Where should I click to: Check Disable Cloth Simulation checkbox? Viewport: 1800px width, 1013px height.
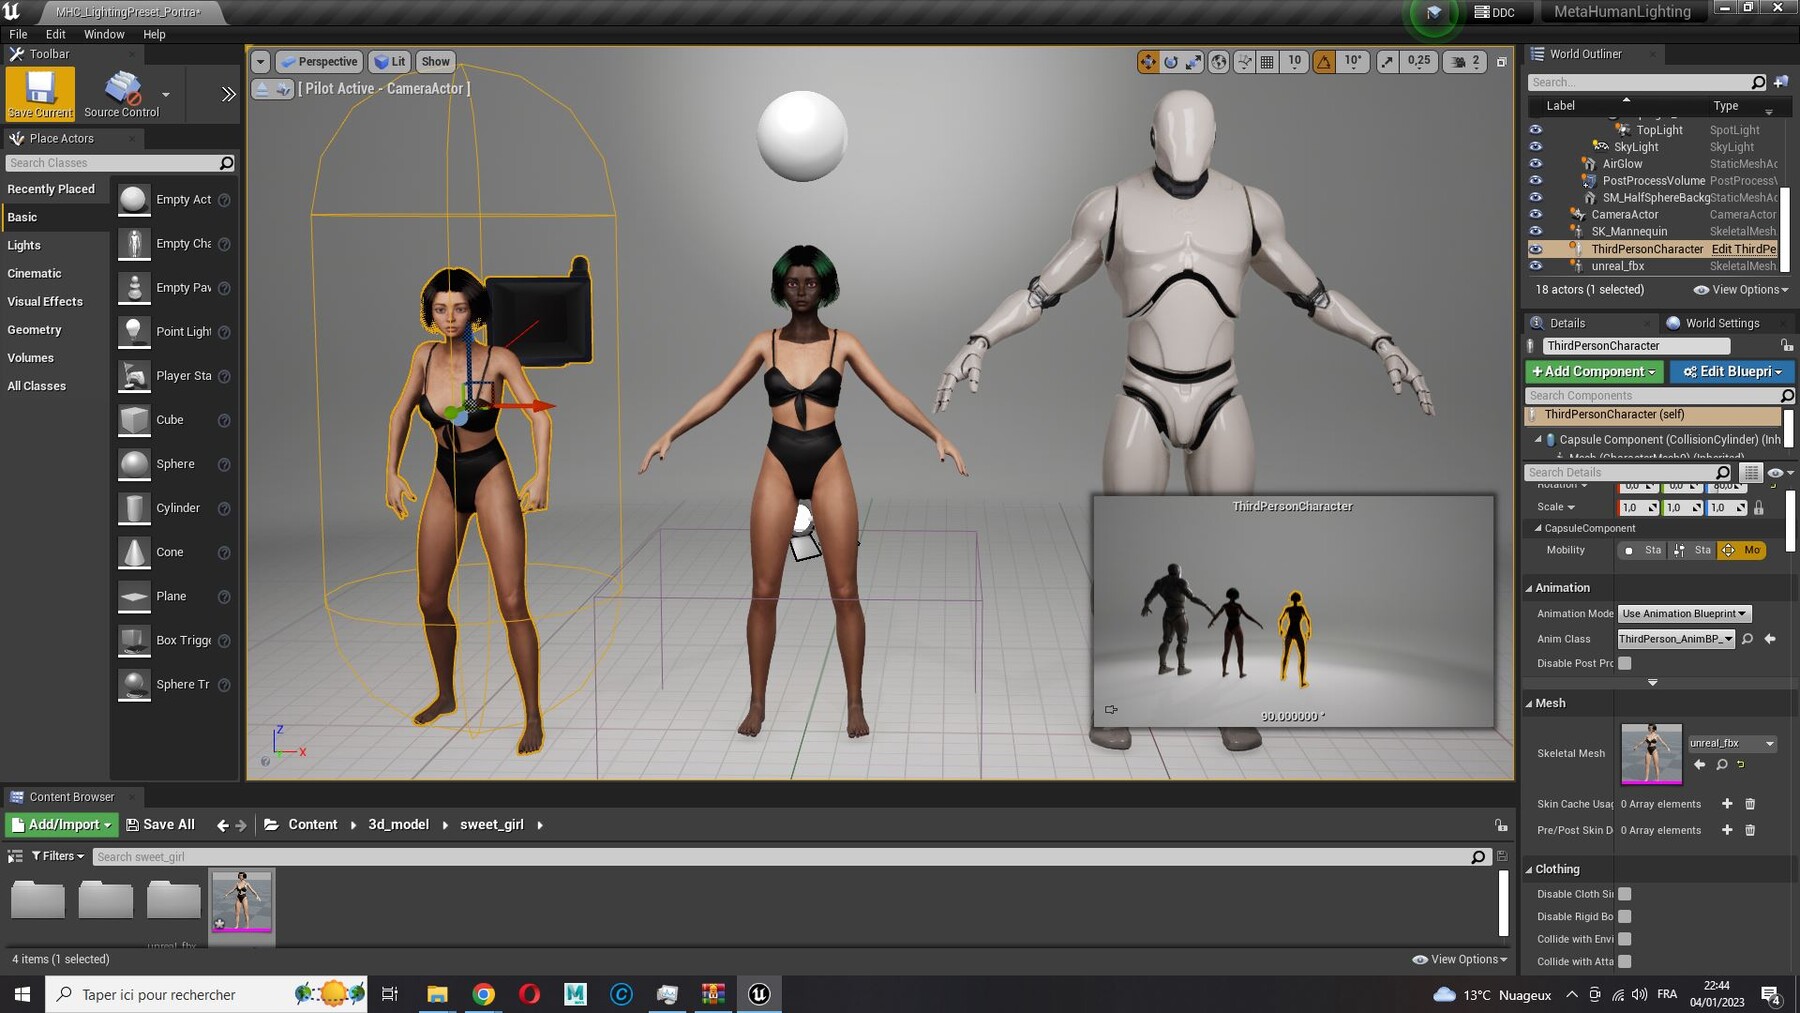click(1625, 894)
